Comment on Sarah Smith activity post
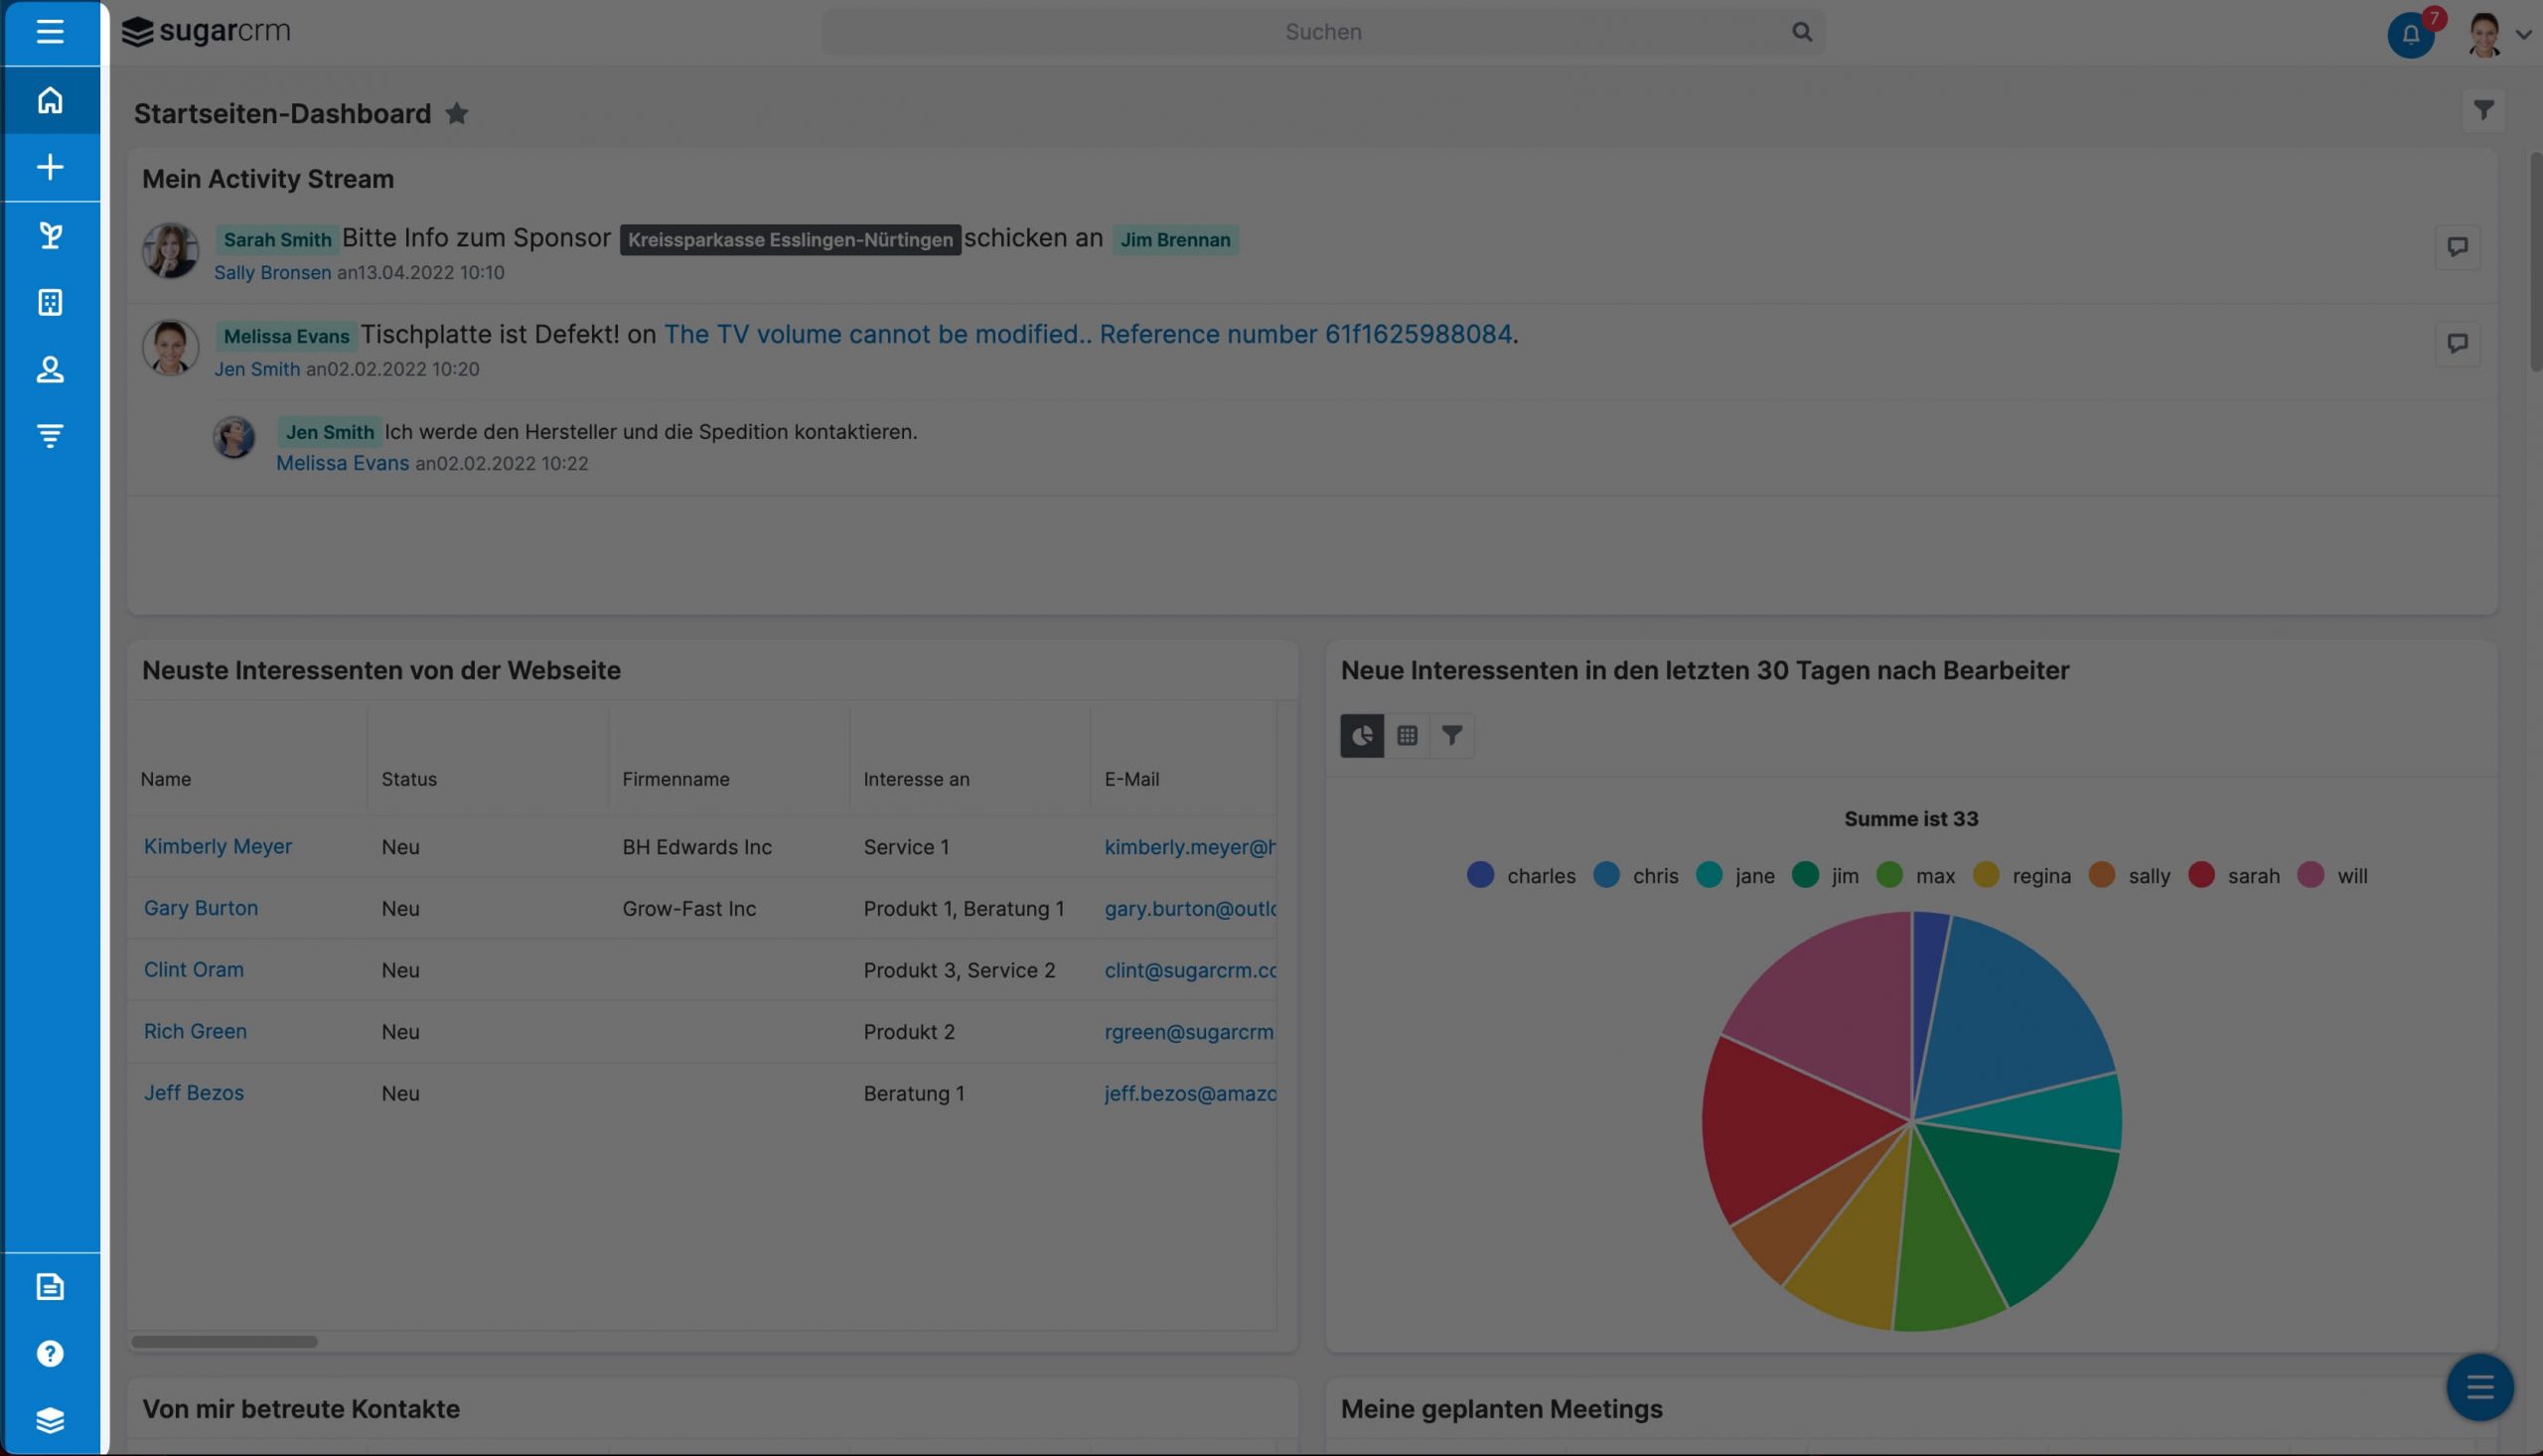The image size is (2543, 1456). click(x=2457, y=247)
